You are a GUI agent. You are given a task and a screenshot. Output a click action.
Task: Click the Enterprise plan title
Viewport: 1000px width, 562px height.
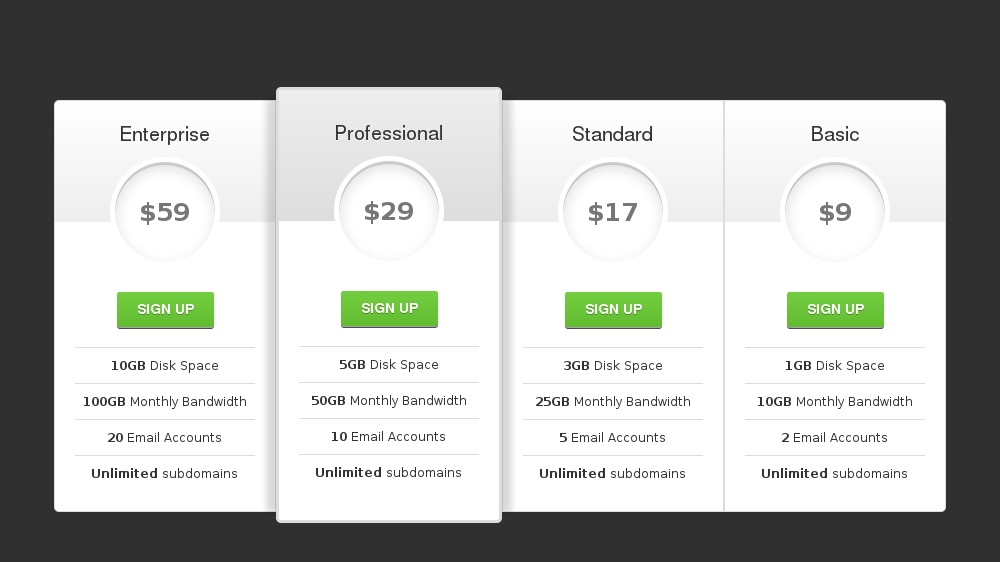165,134
